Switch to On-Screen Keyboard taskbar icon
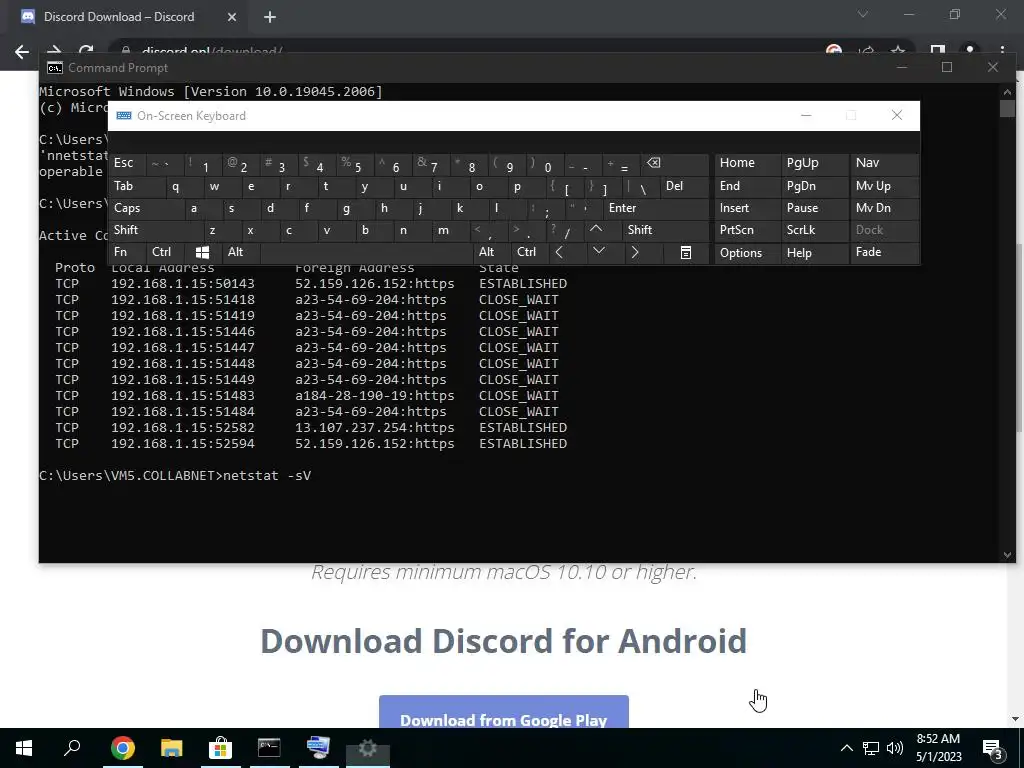This screenshot has height=768, width=1024. click(x=318, y=748)
